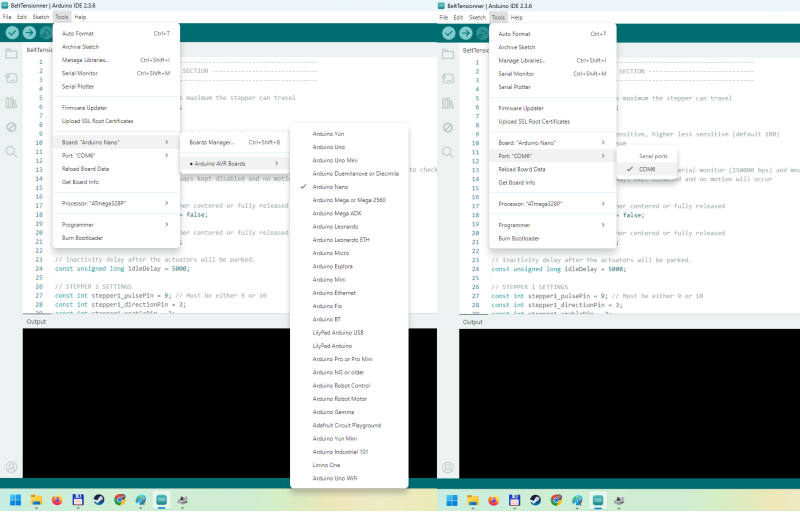Image resolution: width=800 pixels, height=521 pixels.
Task: Open the Sketch menu in left window
Action: coord(41,17)
